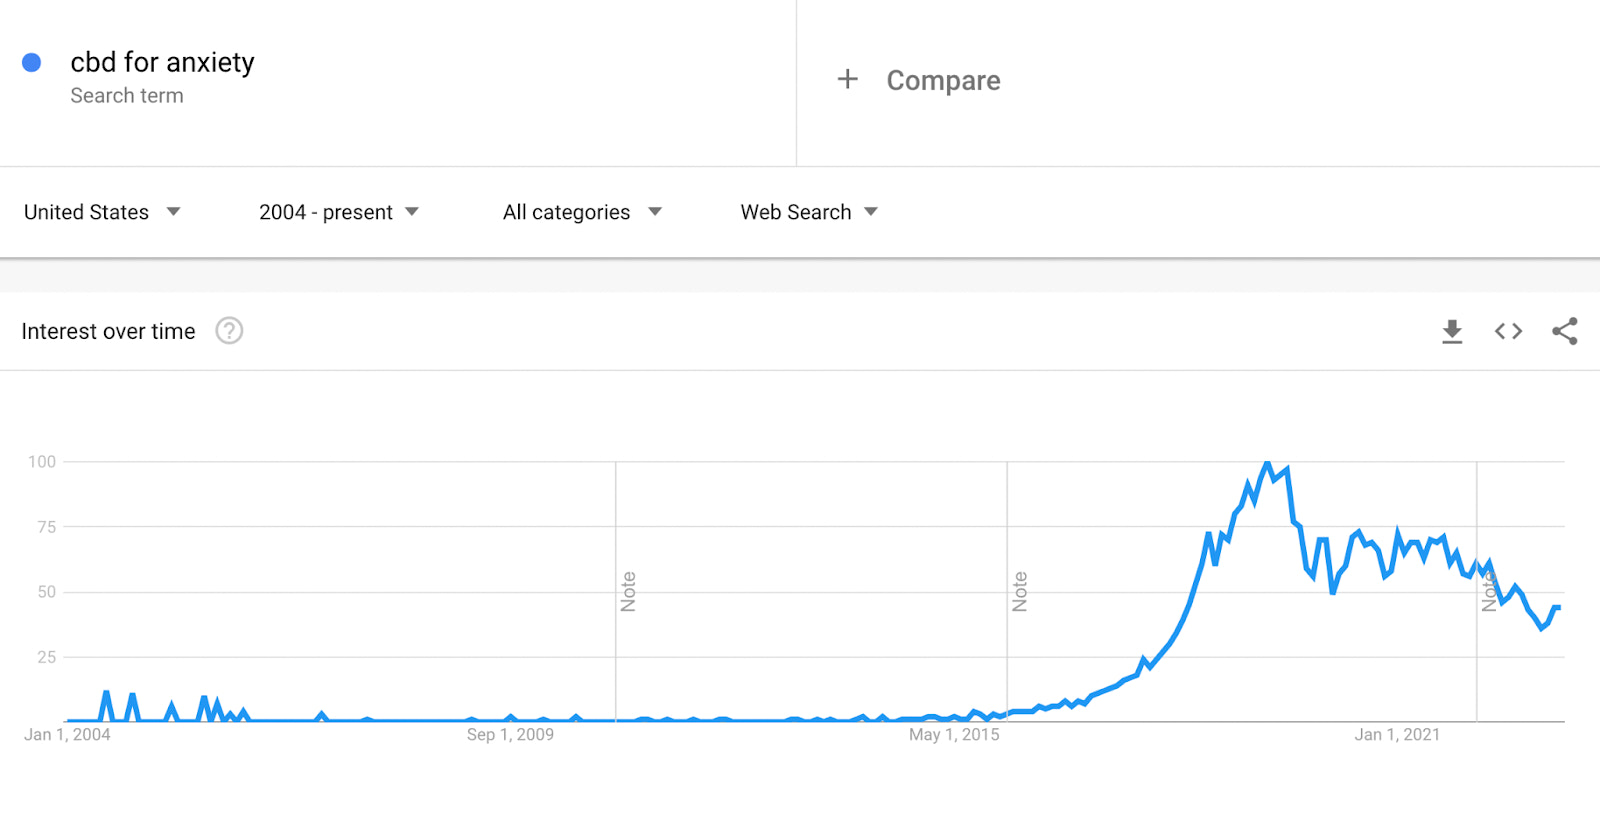Open the Interest over time help tooltip
This screenshot has width=1600, height=814.
tap(228, 330)
